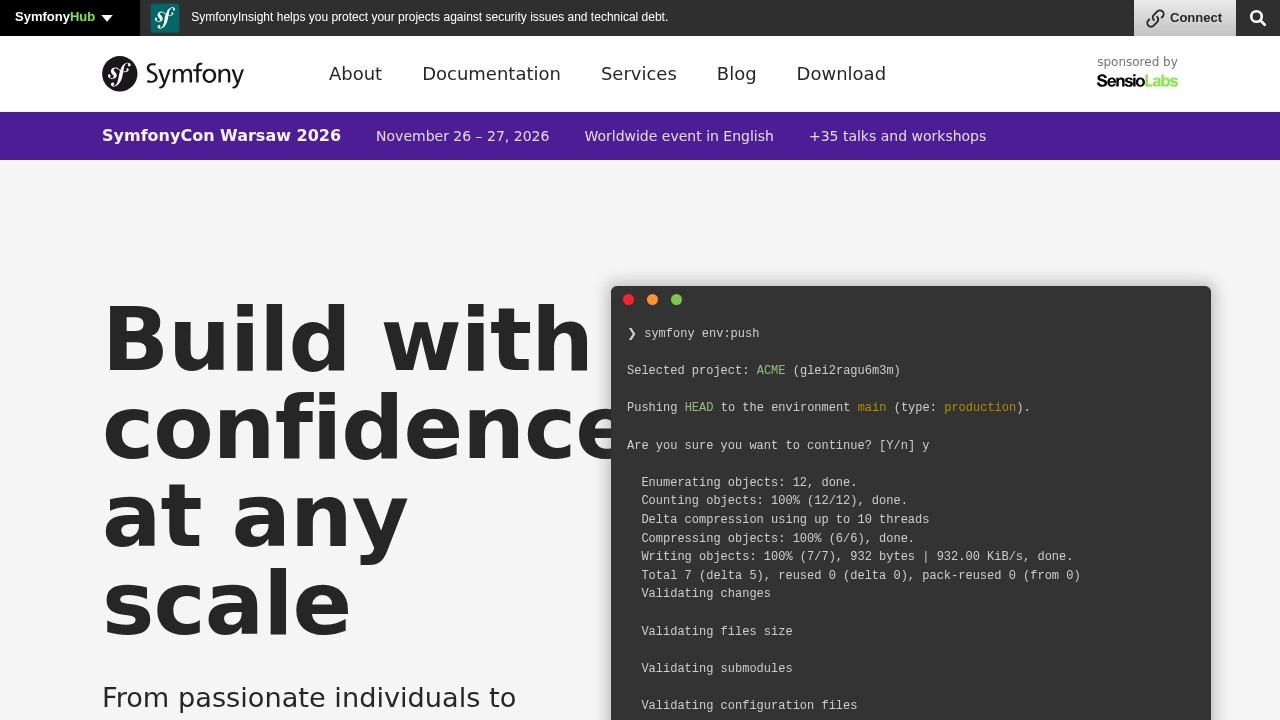Click the Validating changes line

coord(706,593)
